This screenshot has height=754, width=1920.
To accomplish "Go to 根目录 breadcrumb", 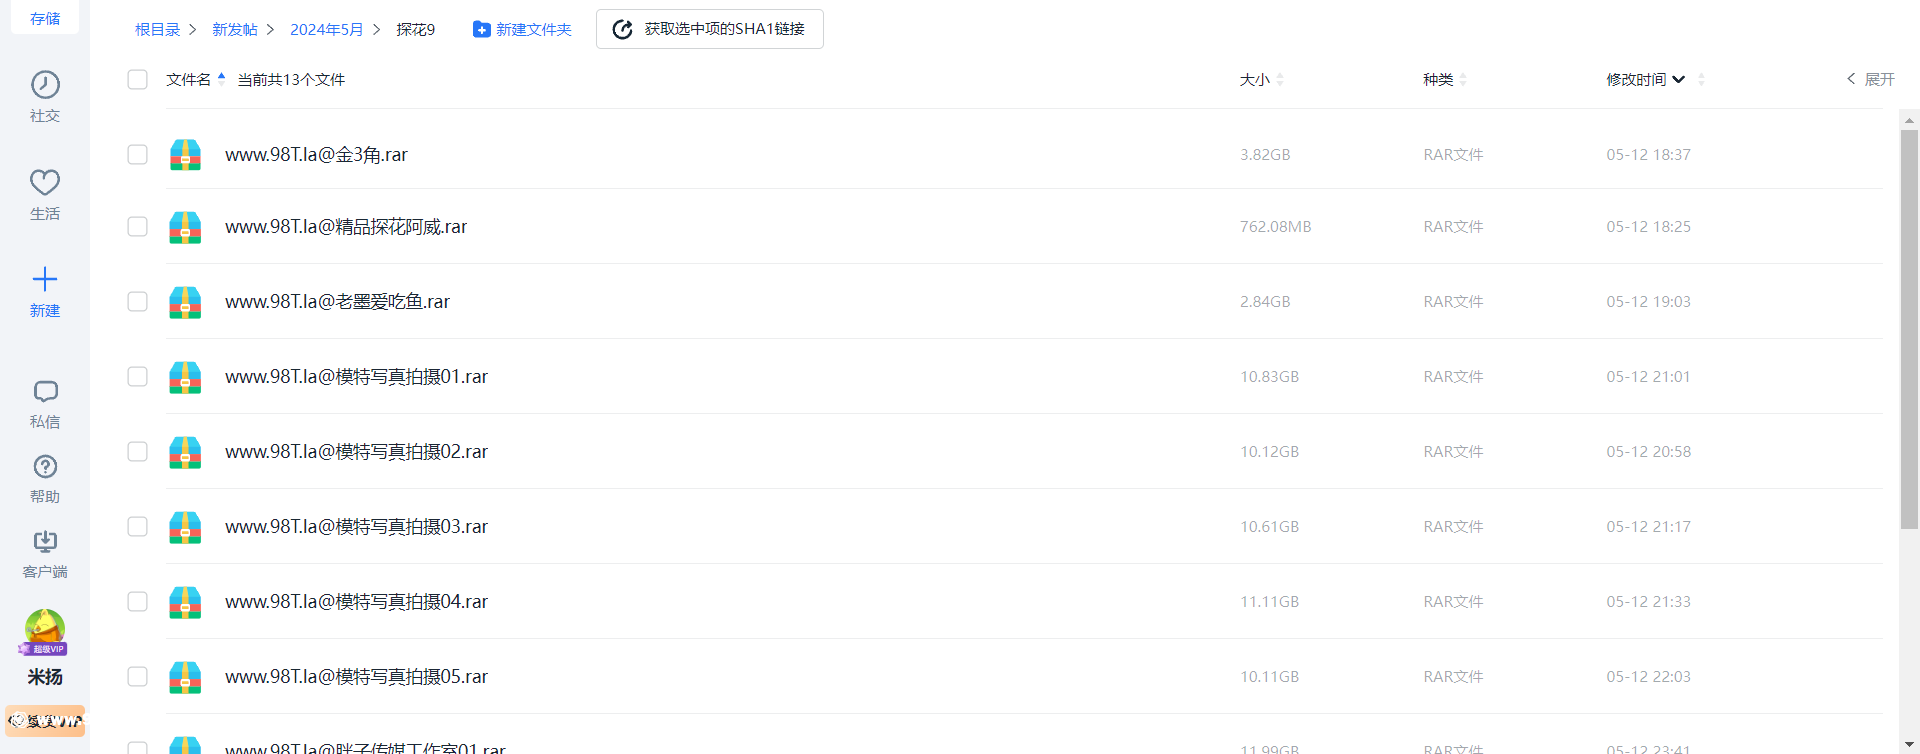I will pyautogui.click(x=158, y=30).
